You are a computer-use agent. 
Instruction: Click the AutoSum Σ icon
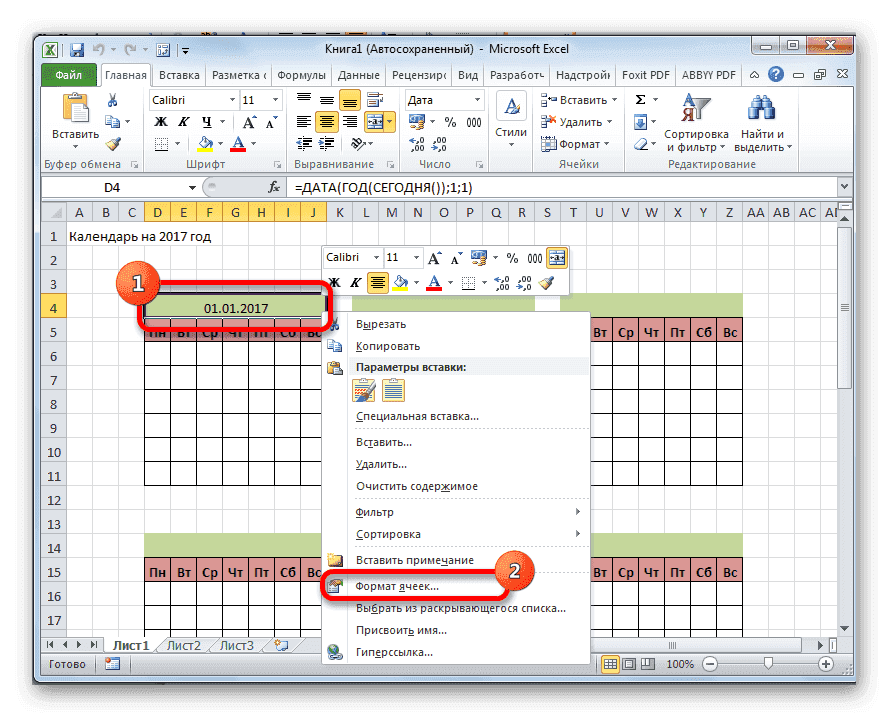coord(639,99)
